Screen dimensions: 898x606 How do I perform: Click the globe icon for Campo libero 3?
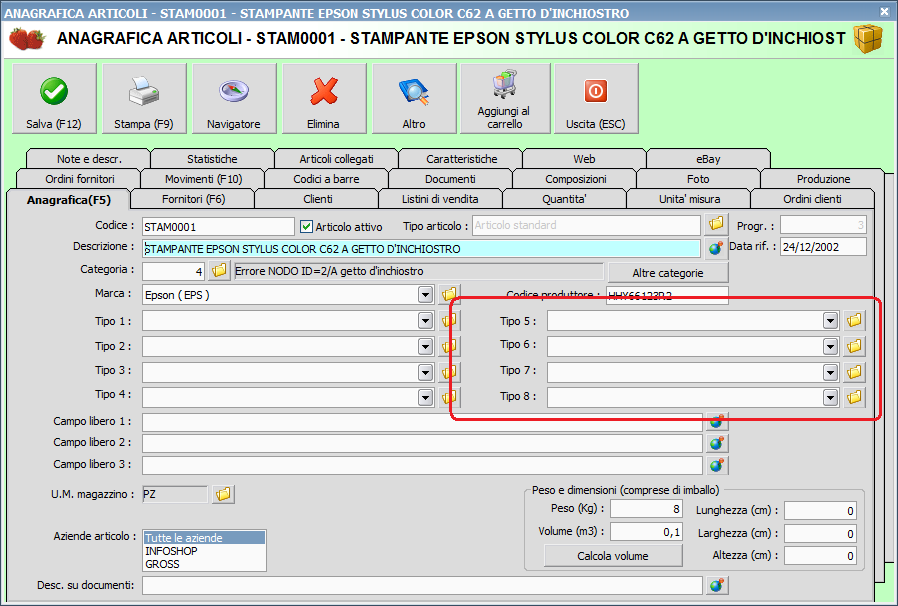point(716,465)
